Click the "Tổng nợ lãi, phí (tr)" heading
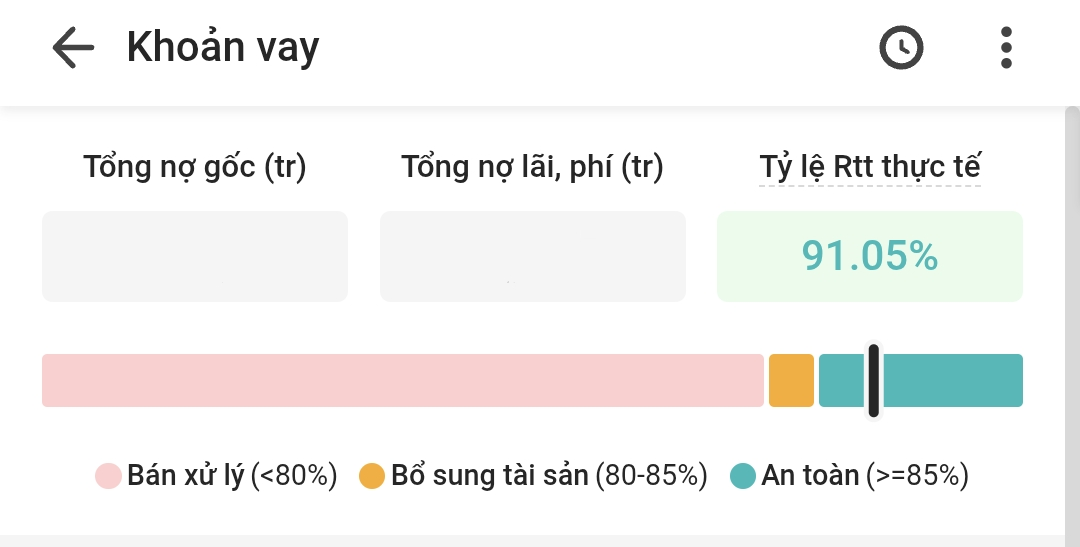This screenshot has height=547, width=1080. [x=533, y=167]
